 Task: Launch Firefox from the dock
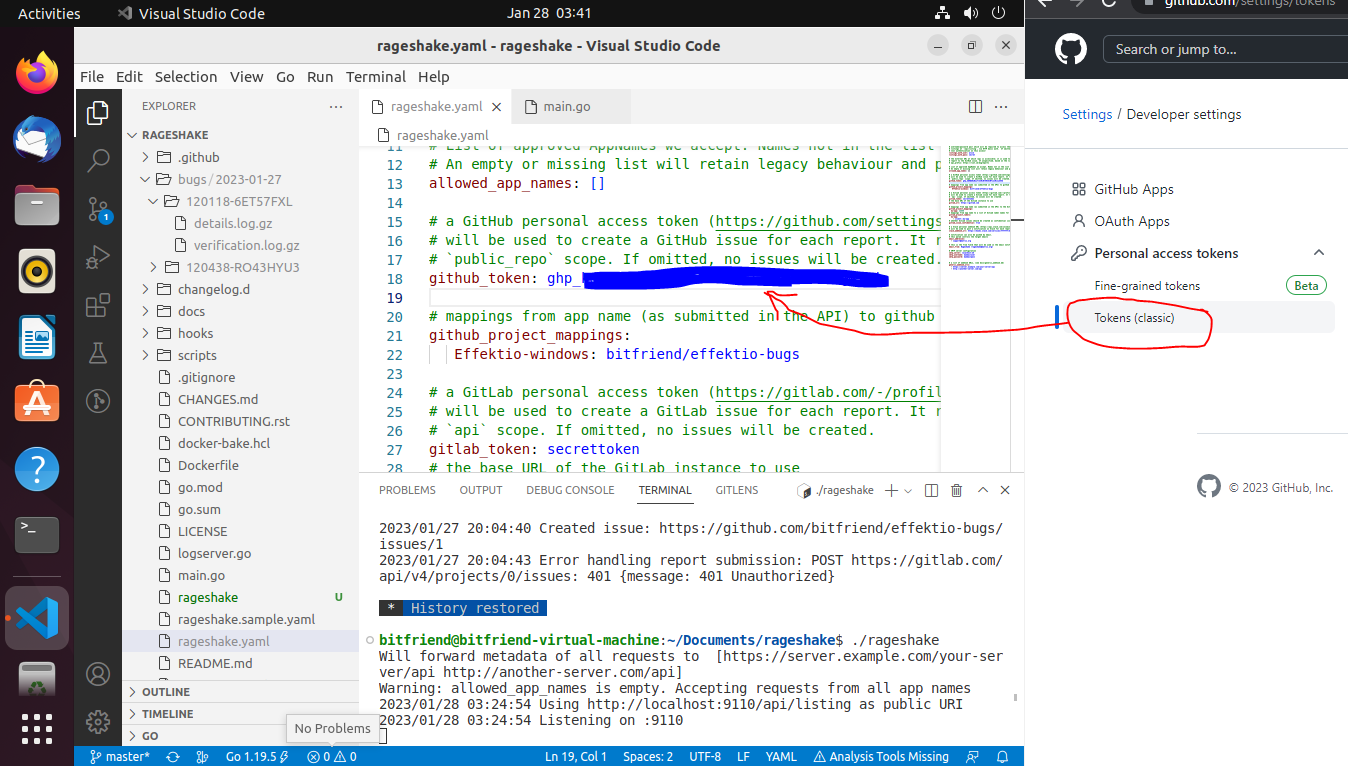tap(36, 72)
